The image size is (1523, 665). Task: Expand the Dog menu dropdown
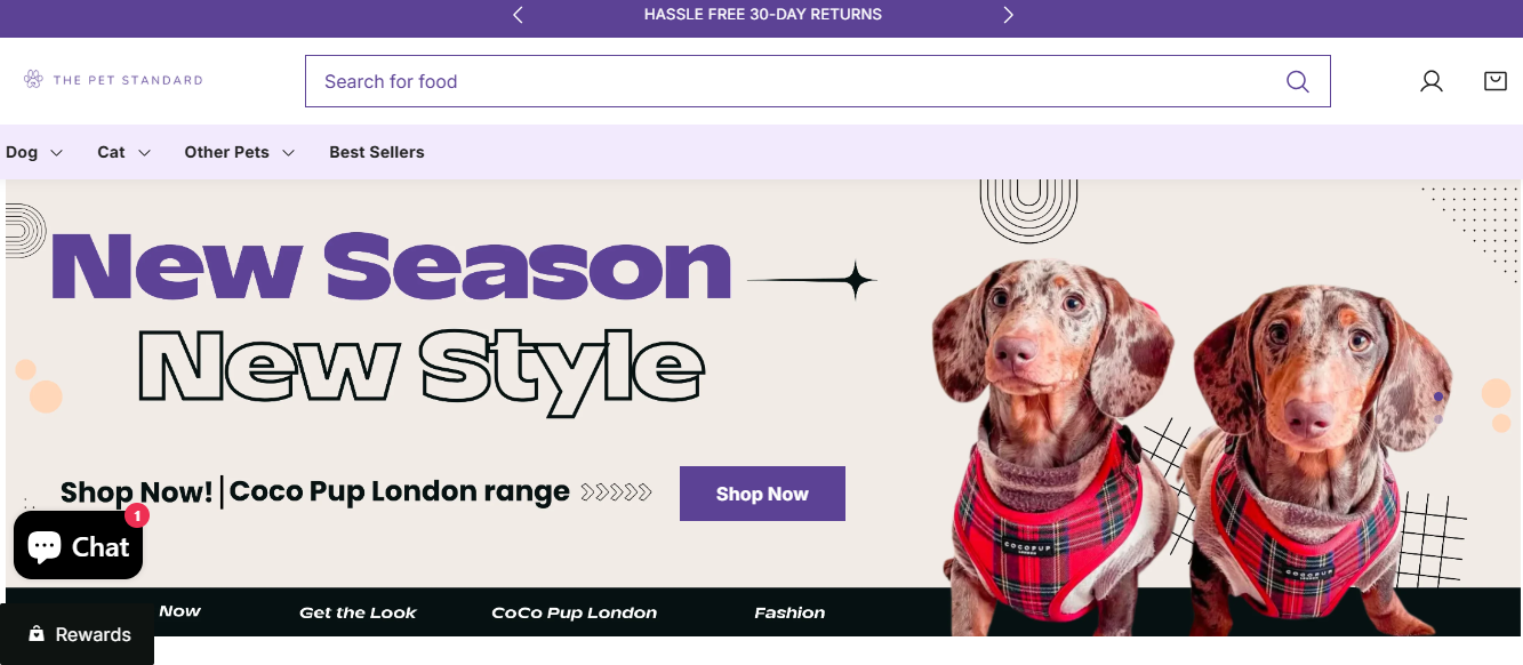pos(34,152)
